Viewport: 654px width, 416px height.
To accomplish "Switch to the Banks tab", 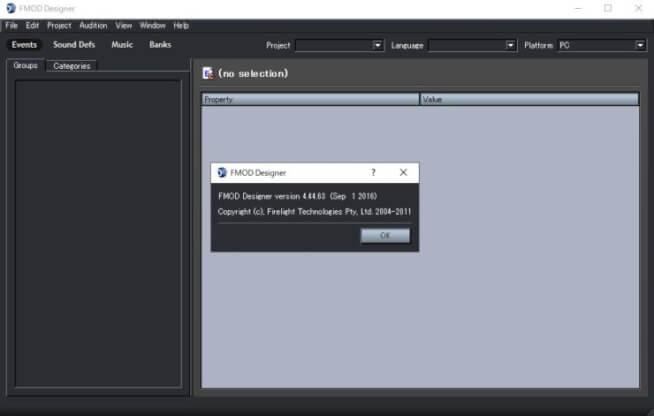I will pos(160,45).
